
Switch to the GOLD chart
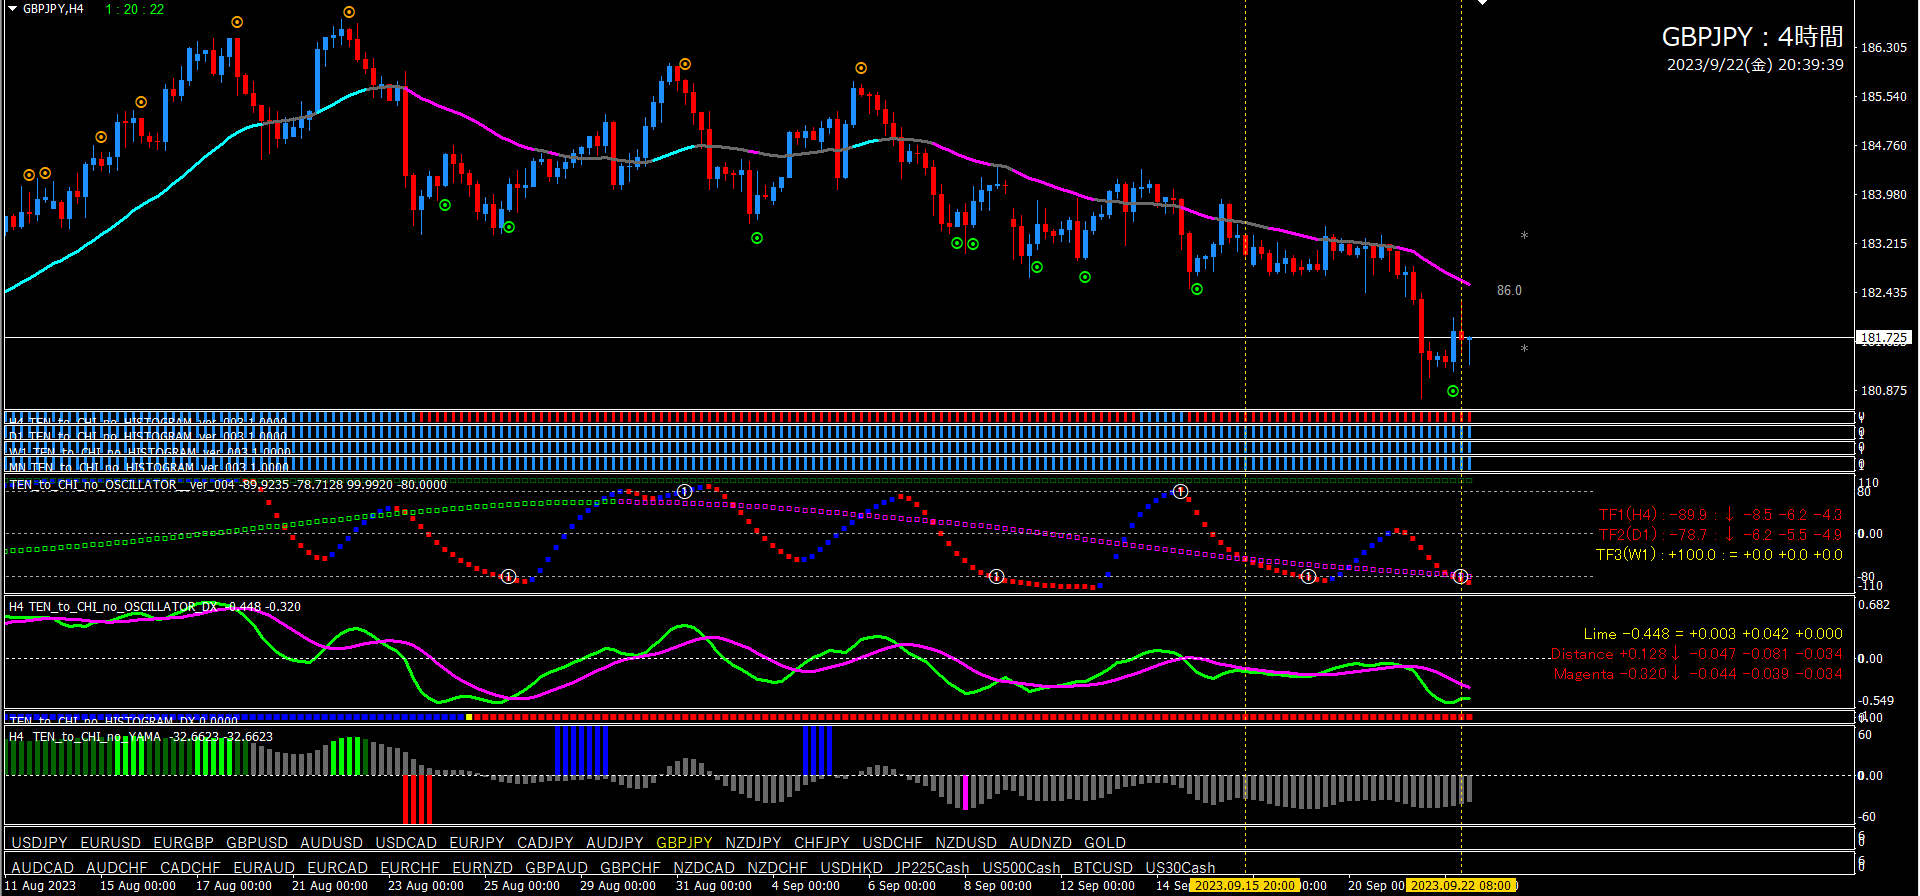(x=1105, y=843)
